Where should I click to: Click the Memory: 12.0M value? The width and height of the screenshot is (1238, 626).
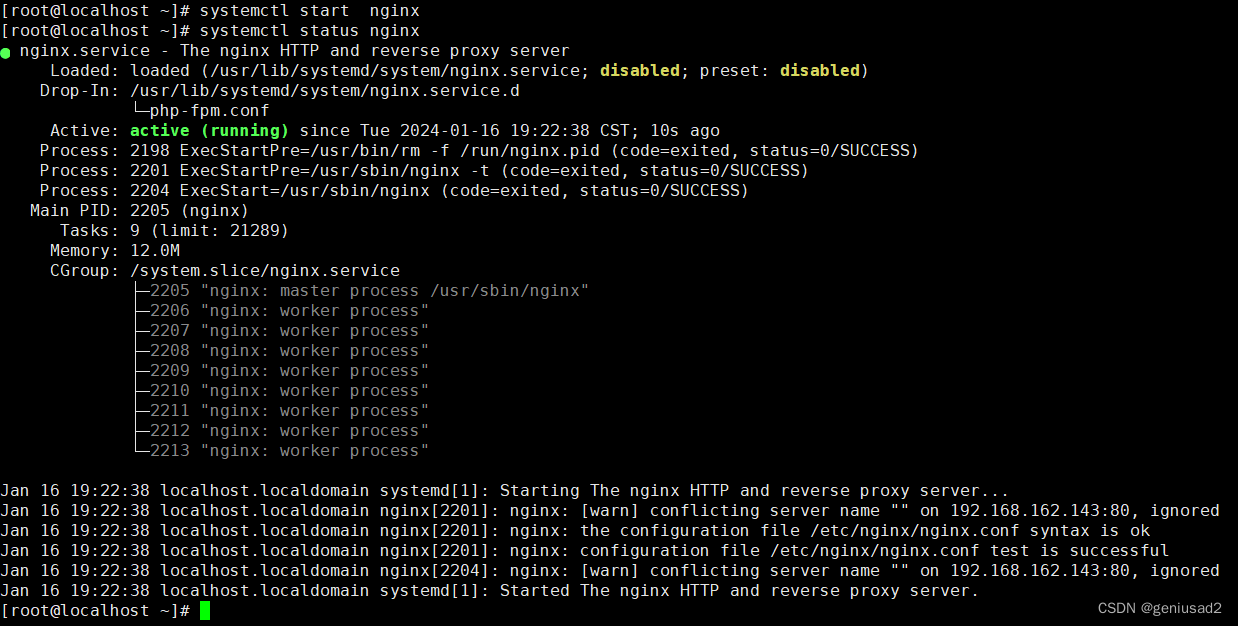click(x=155, y=250)
